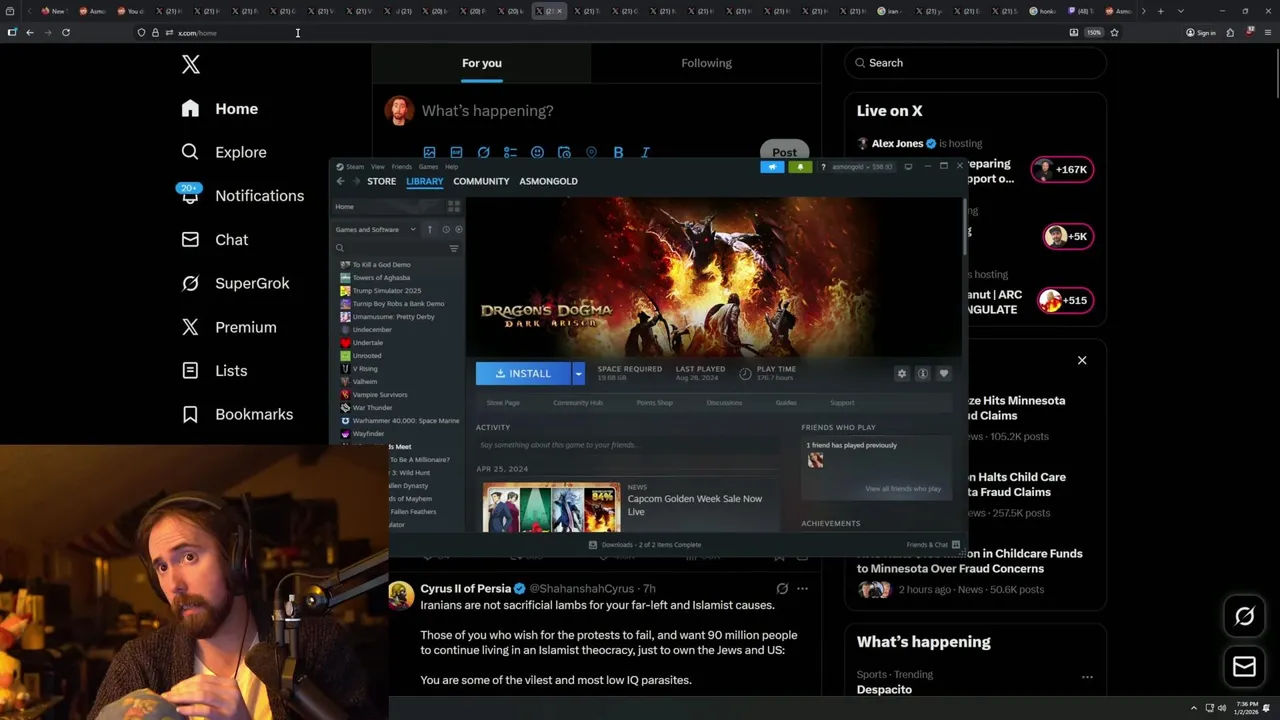The image size is (1280, 720).
Task: Toggle sort order arrow in library sidebar
Action: (430, 229)
